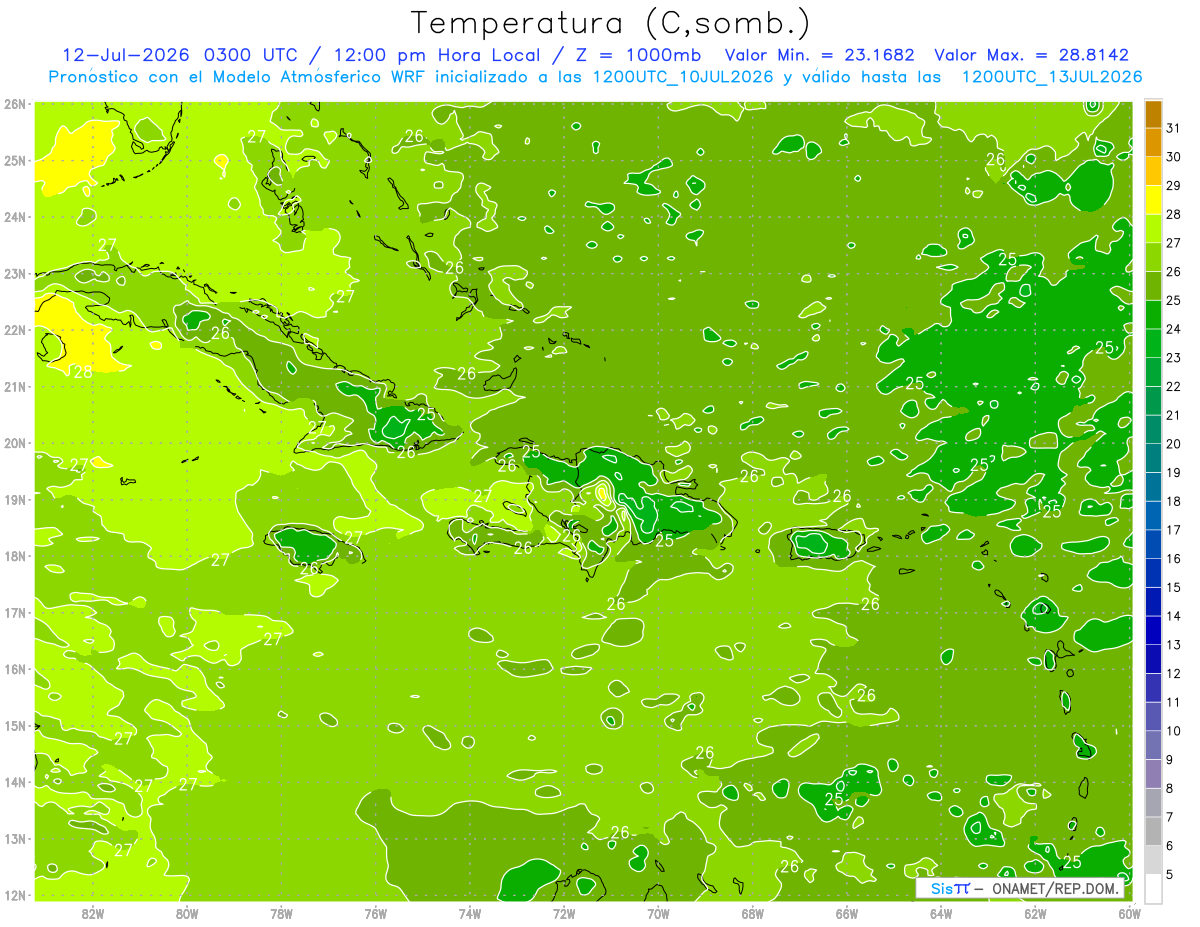
Task: Select the 72W longitude axis label
Action: pos(564,912)
